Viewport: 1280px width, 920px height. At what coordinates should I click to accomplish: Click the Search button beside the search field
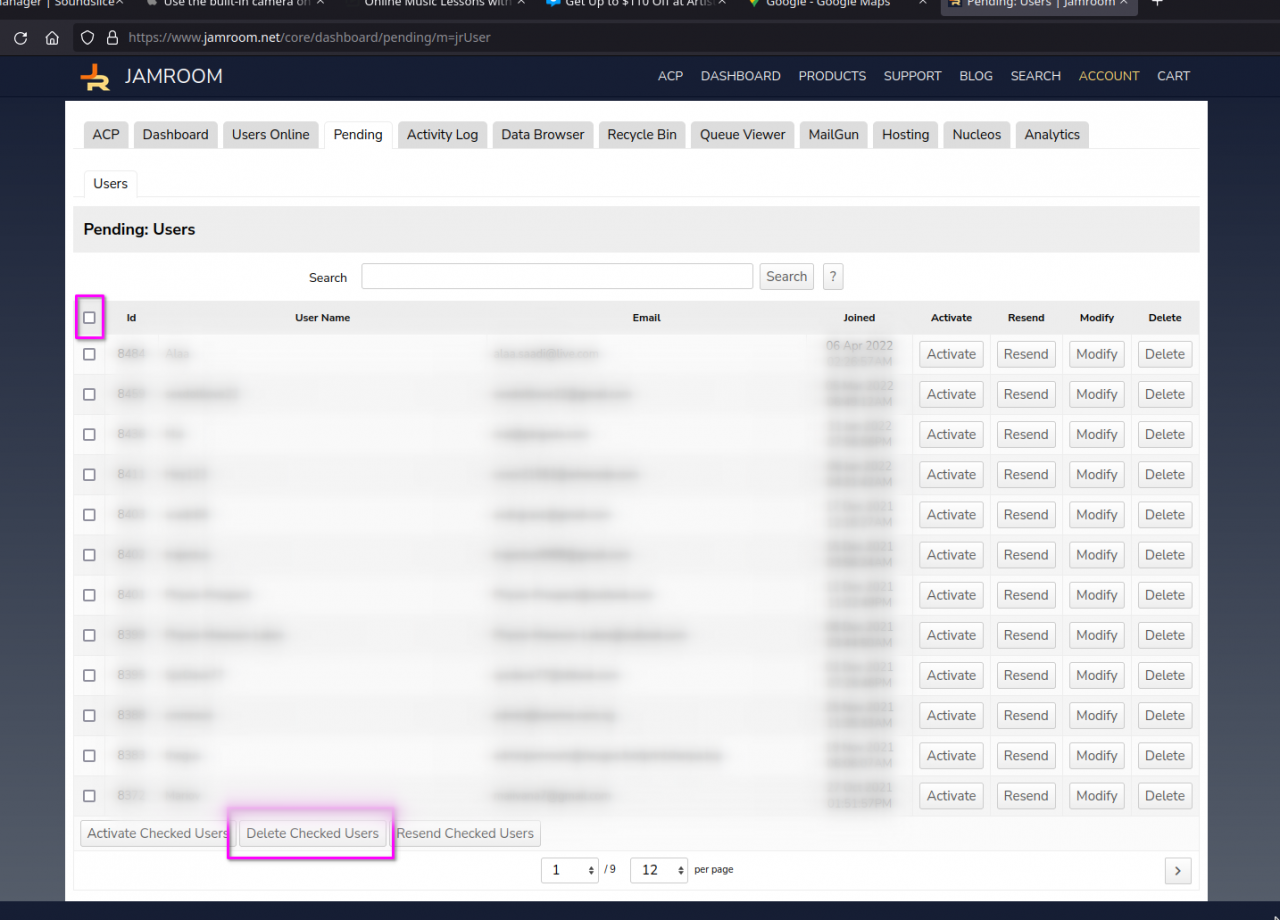787,277
